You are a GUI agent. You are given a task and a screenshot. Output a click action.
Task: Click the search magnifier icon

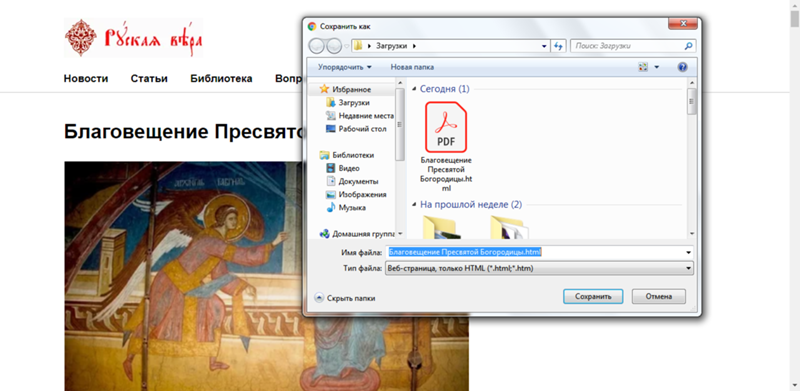(x=689, y=46)
